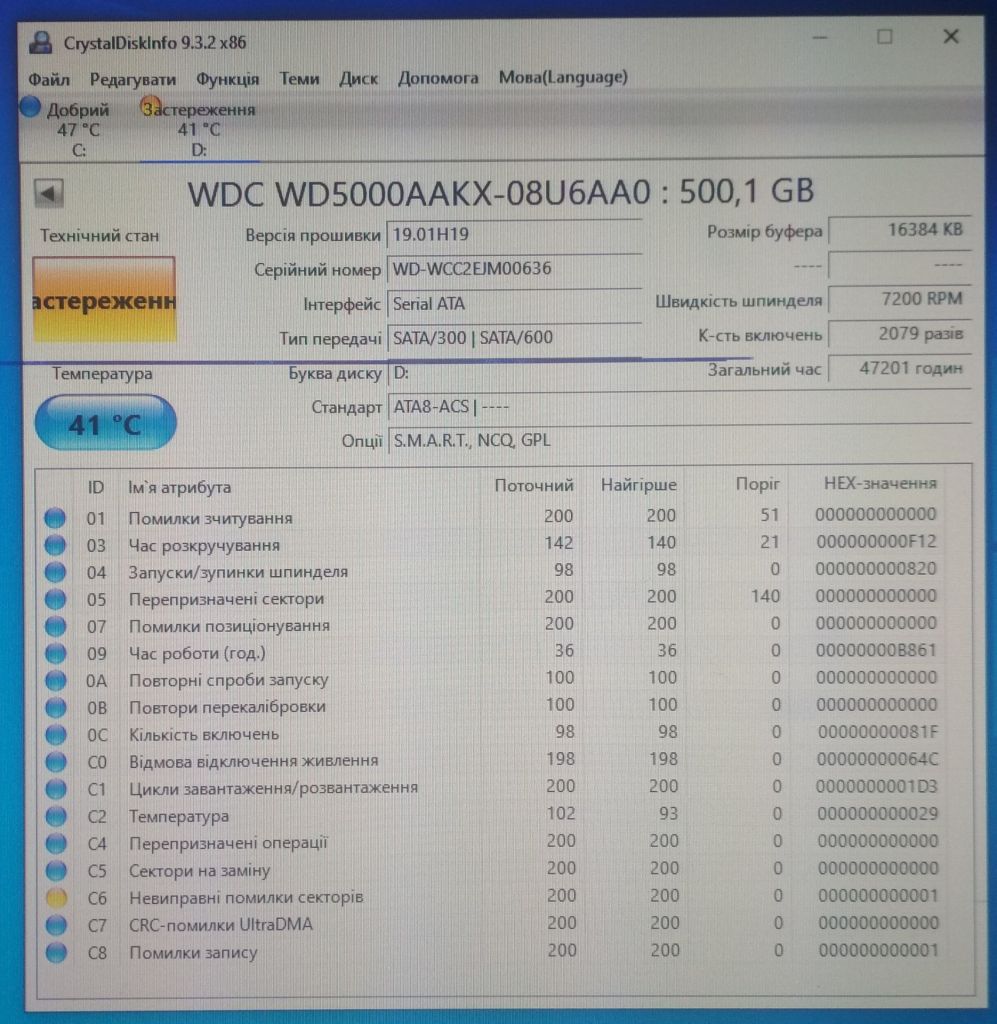Open the Редагувати menu
The height and width of the screenshot is (1024, 997).
(x=133, y=79)
